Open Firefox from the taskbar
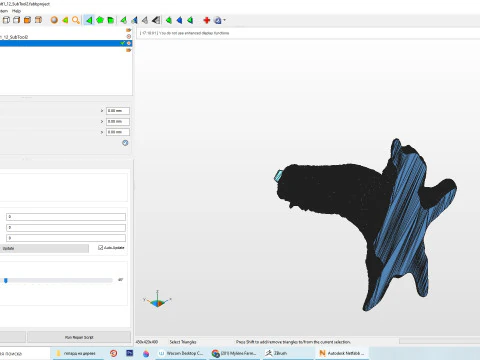 [x=146, y=353]
